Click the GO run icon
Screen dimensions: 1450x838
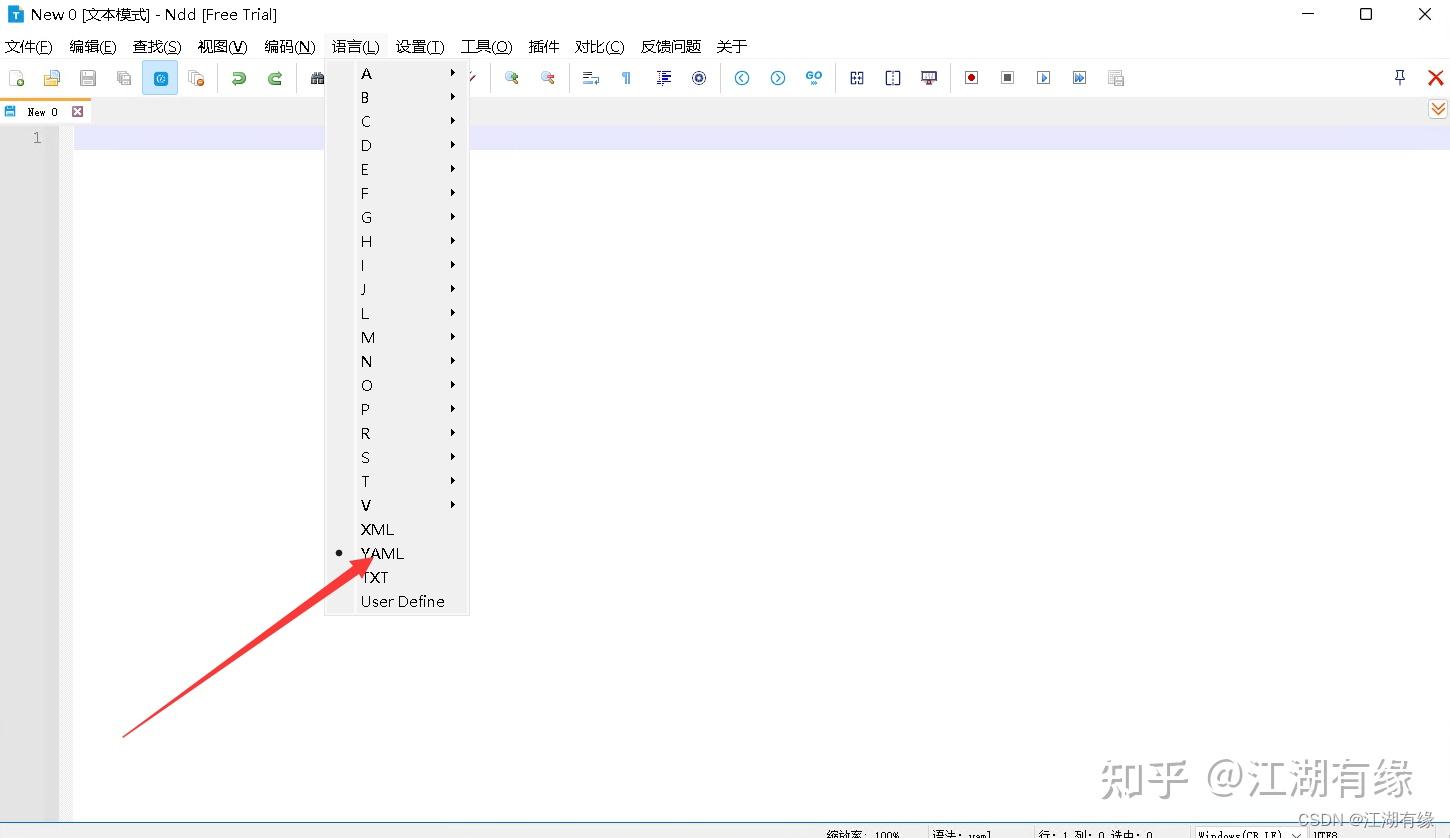[814, 77]
